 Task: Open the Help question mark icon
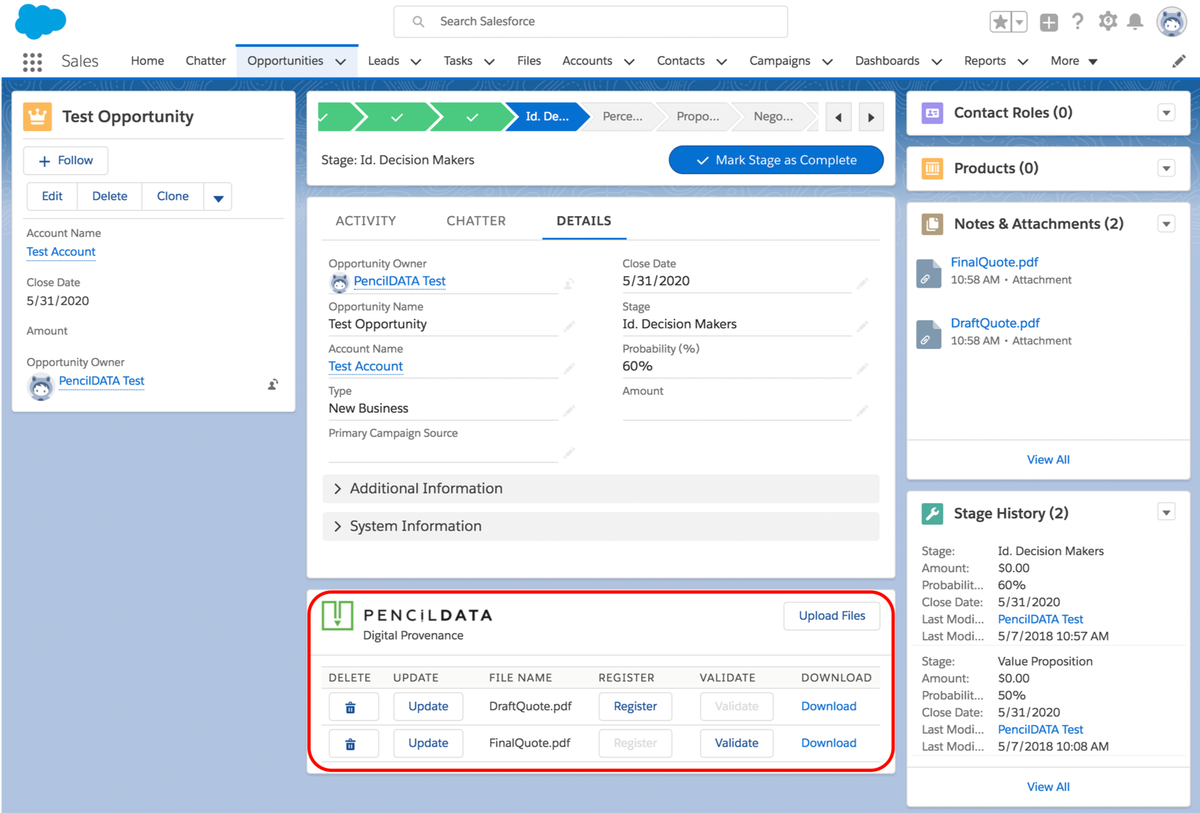coord(1077,21)
